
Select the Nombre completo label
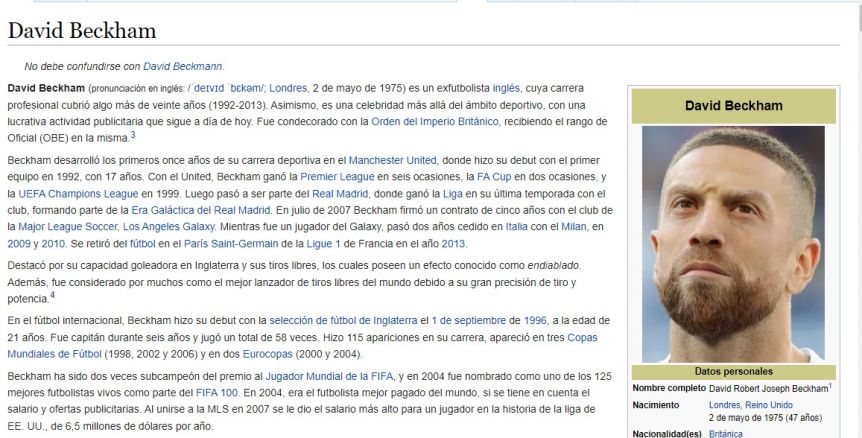point(669,388)
